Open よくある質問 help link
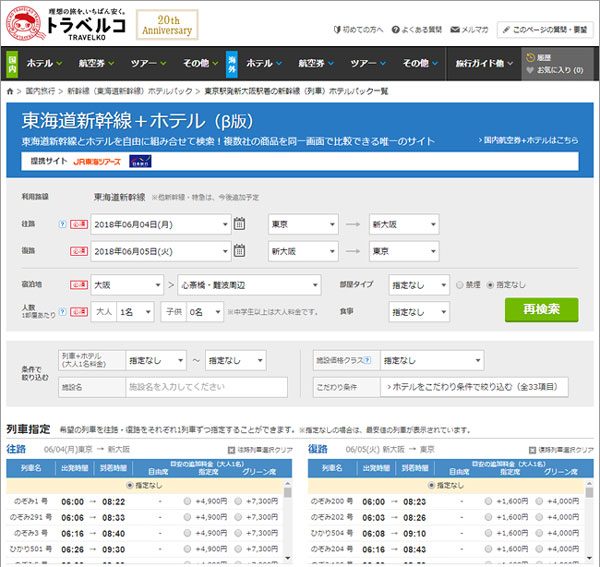The image size is (600, 567). click(x=417, y=29)
